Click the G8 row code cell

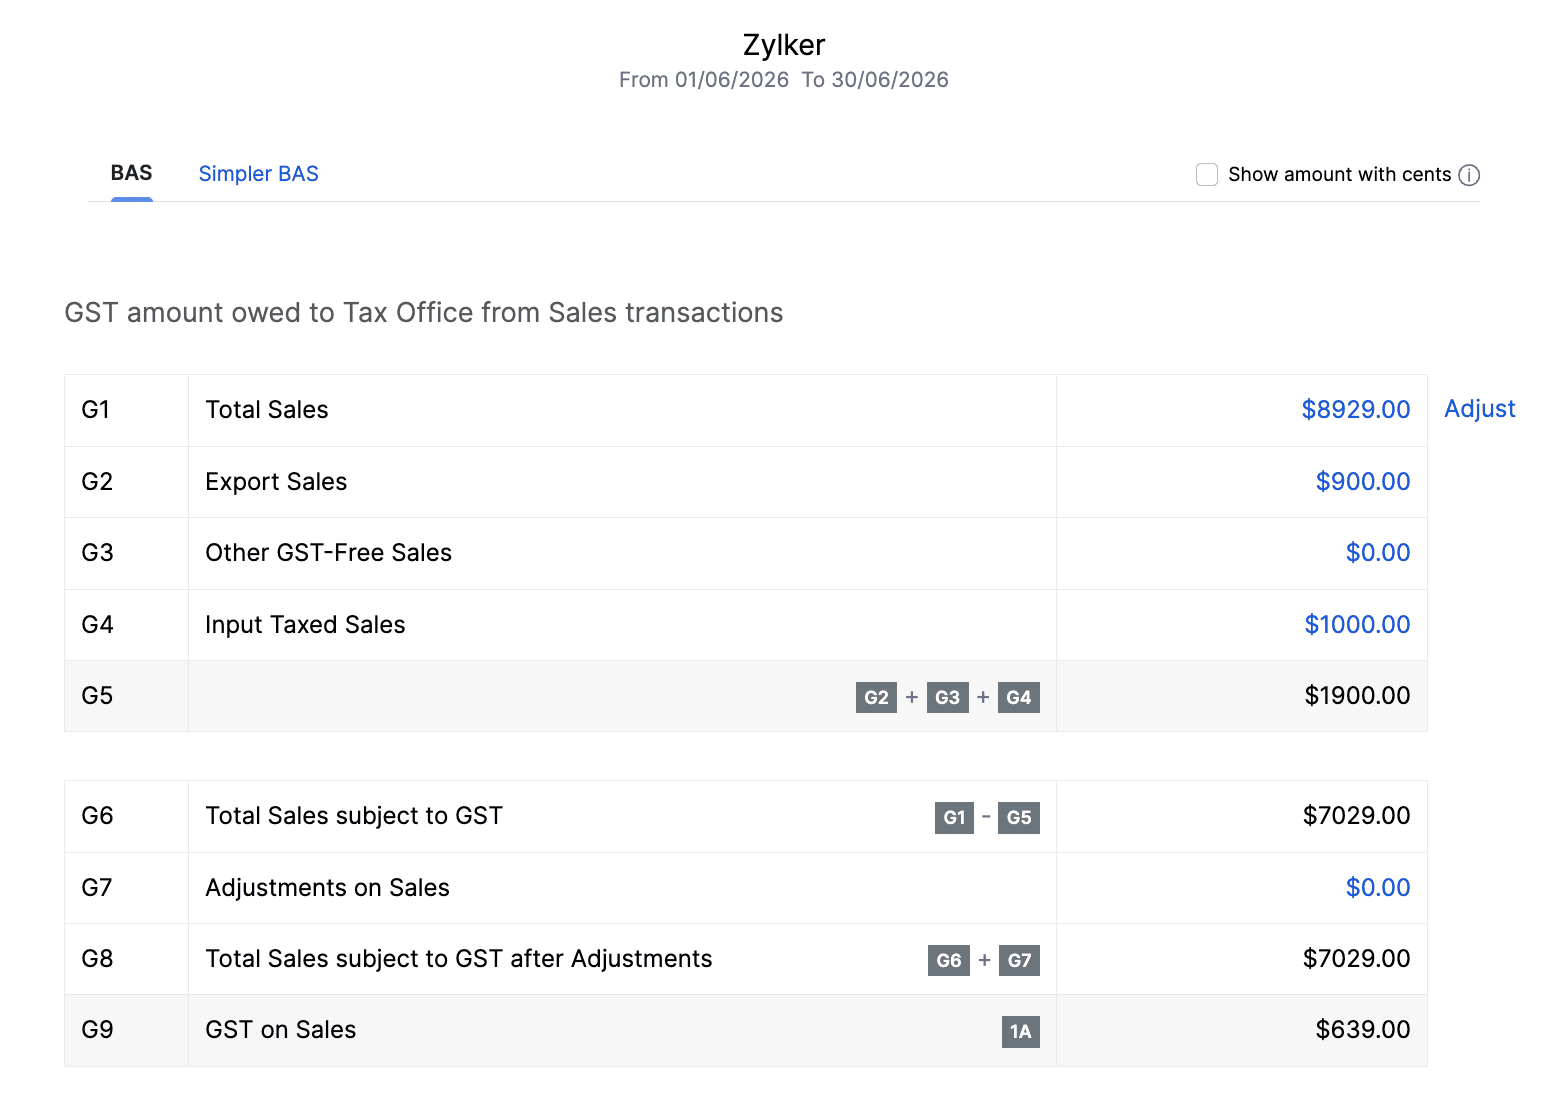tap(126, 959)
